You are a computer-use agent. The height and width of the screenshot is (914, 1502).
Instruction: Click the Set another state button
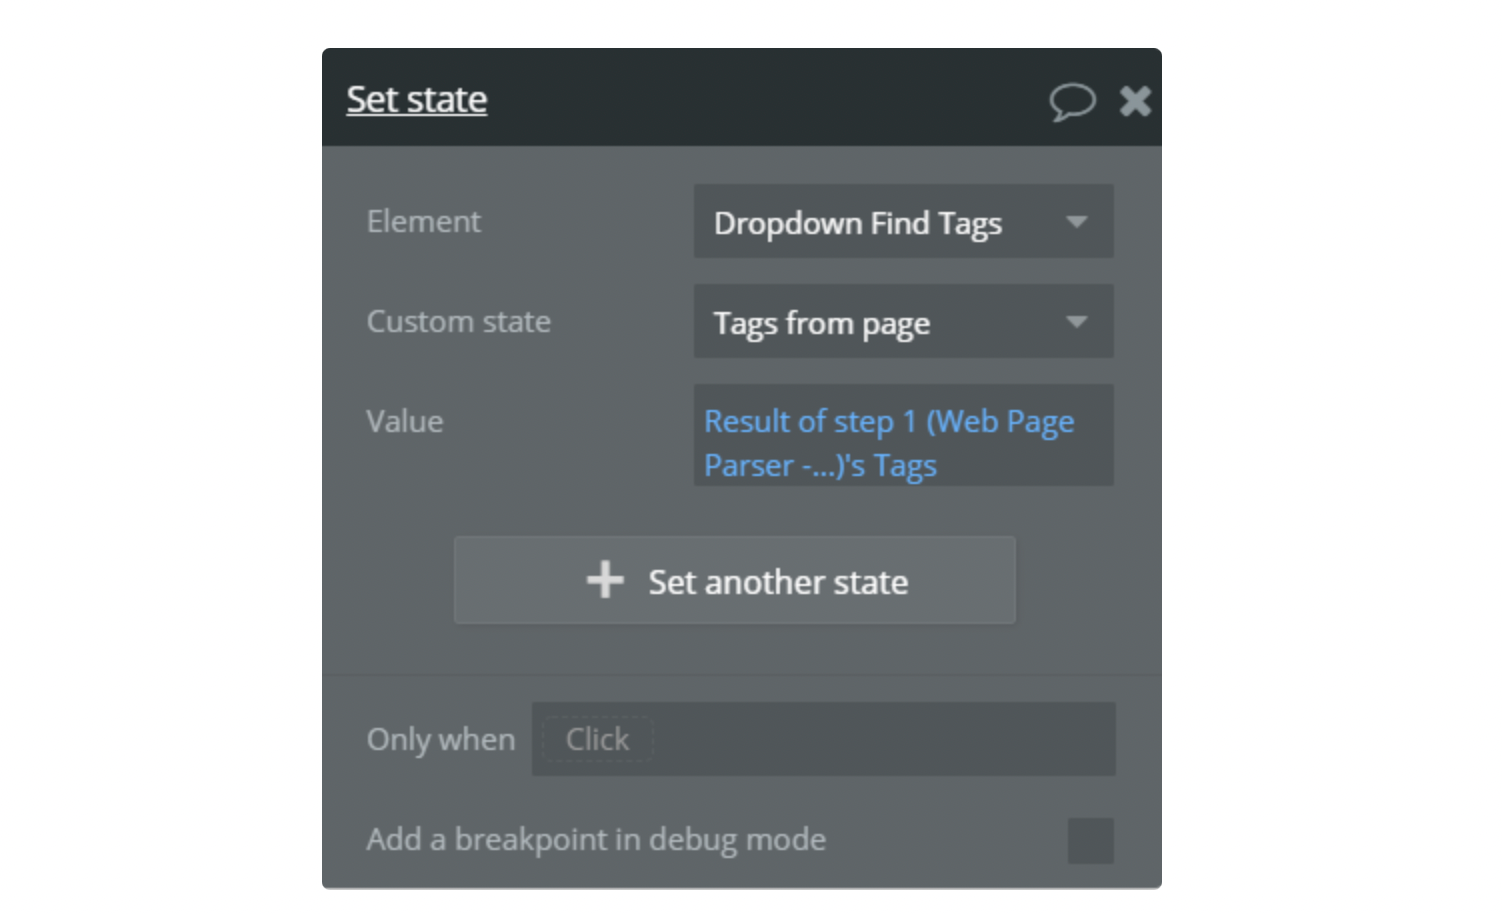point(735,580)
